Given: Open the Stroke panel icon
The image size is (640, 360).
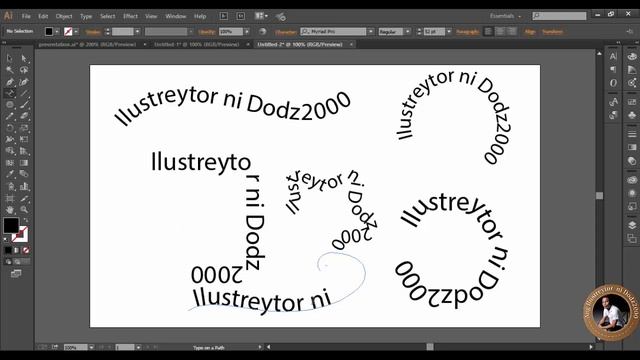Looking at the screenshot, I should click(632, 134).
